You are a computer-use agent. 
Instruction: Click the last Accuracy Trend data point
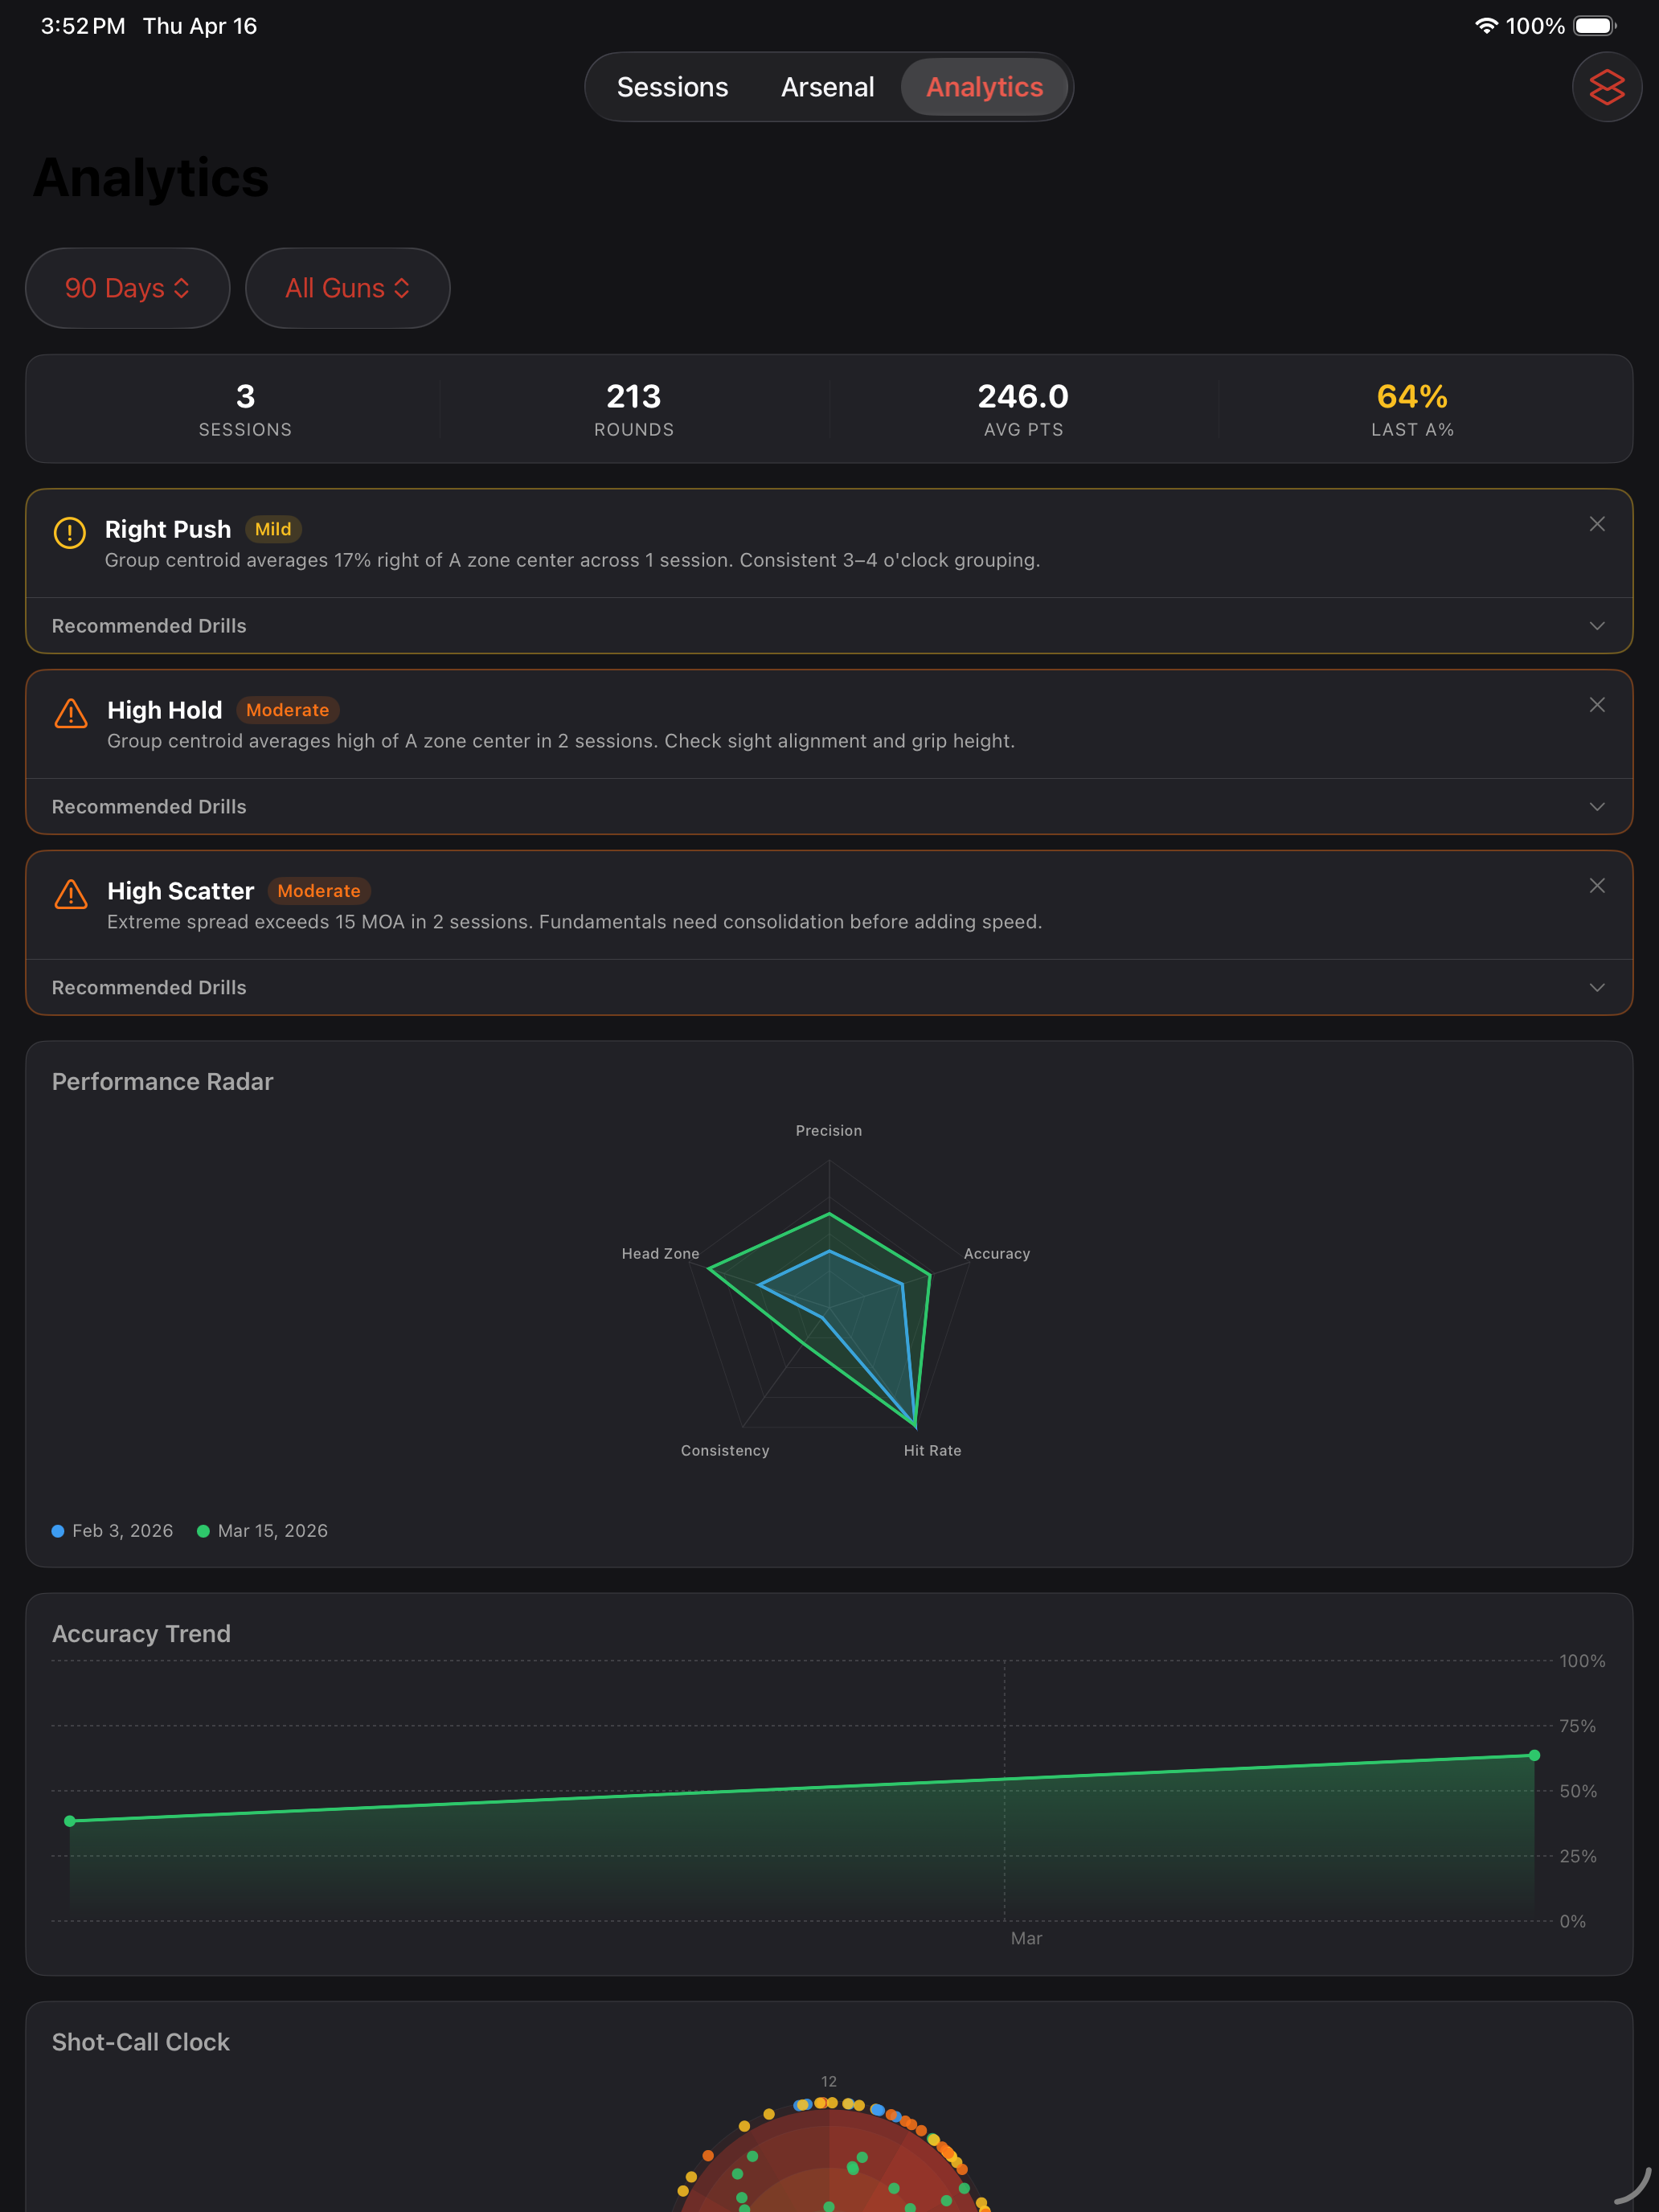click(1534, 1755)
